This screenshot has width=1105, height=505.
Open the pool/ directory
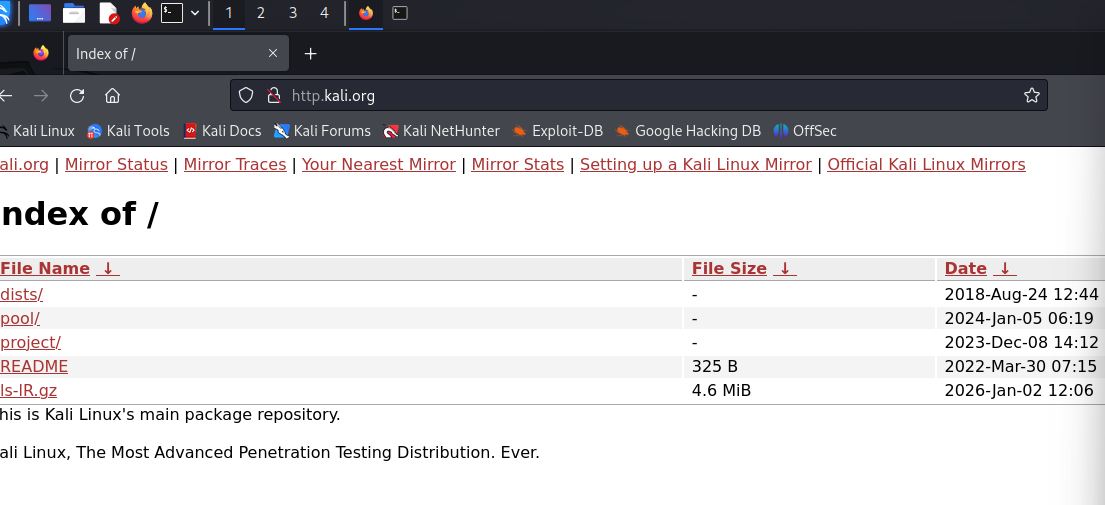coord(20,319)
